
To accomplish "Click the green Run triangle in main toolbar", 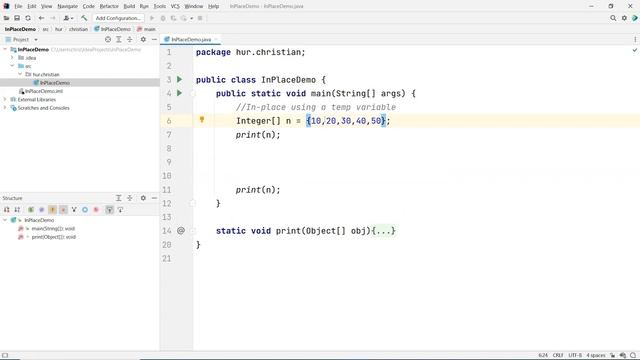I will pyautogui.click(x=152, y=18).
